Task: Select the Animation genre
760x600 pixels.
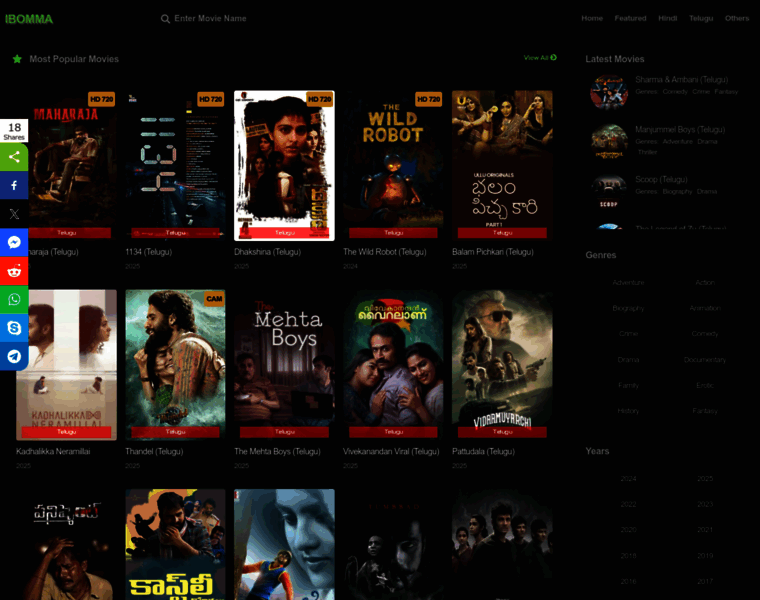Action: click(705, 308)
